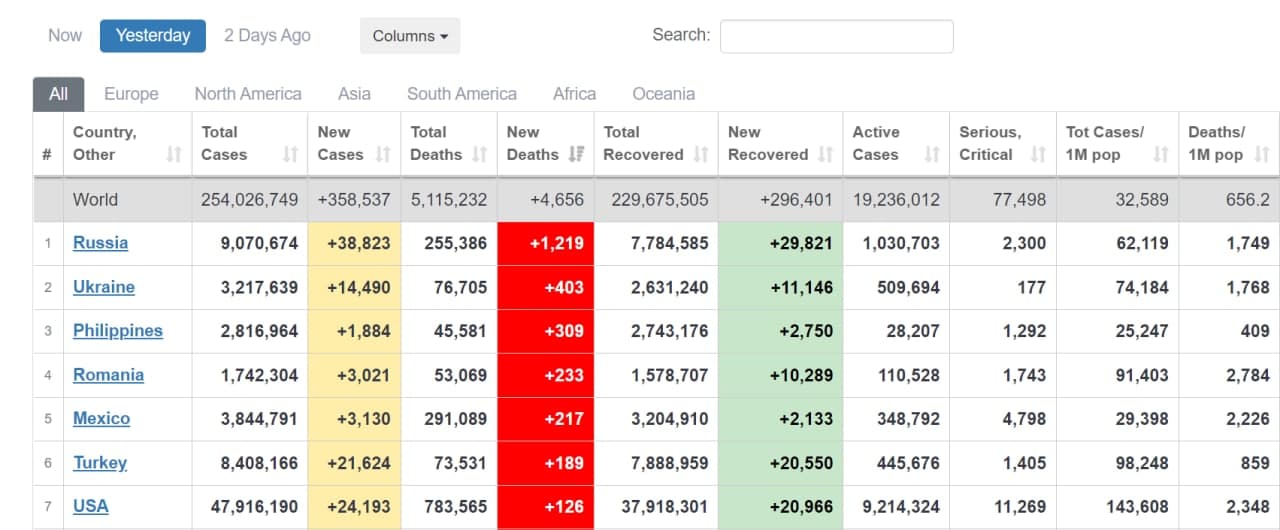
Task: Sort by Country column sort icon
Action: (x=174, y=155)
